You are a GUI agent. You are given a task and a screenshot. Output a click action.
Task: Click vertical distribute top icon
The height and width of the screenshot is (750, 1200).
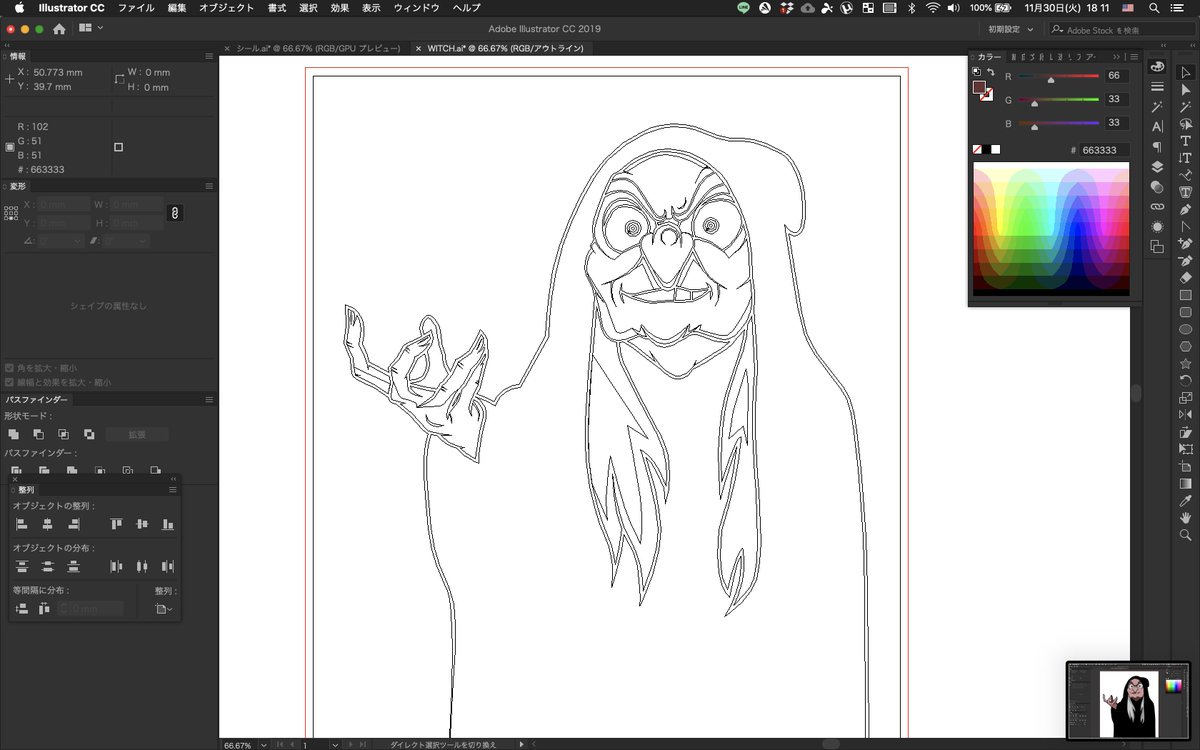point(21,566)
